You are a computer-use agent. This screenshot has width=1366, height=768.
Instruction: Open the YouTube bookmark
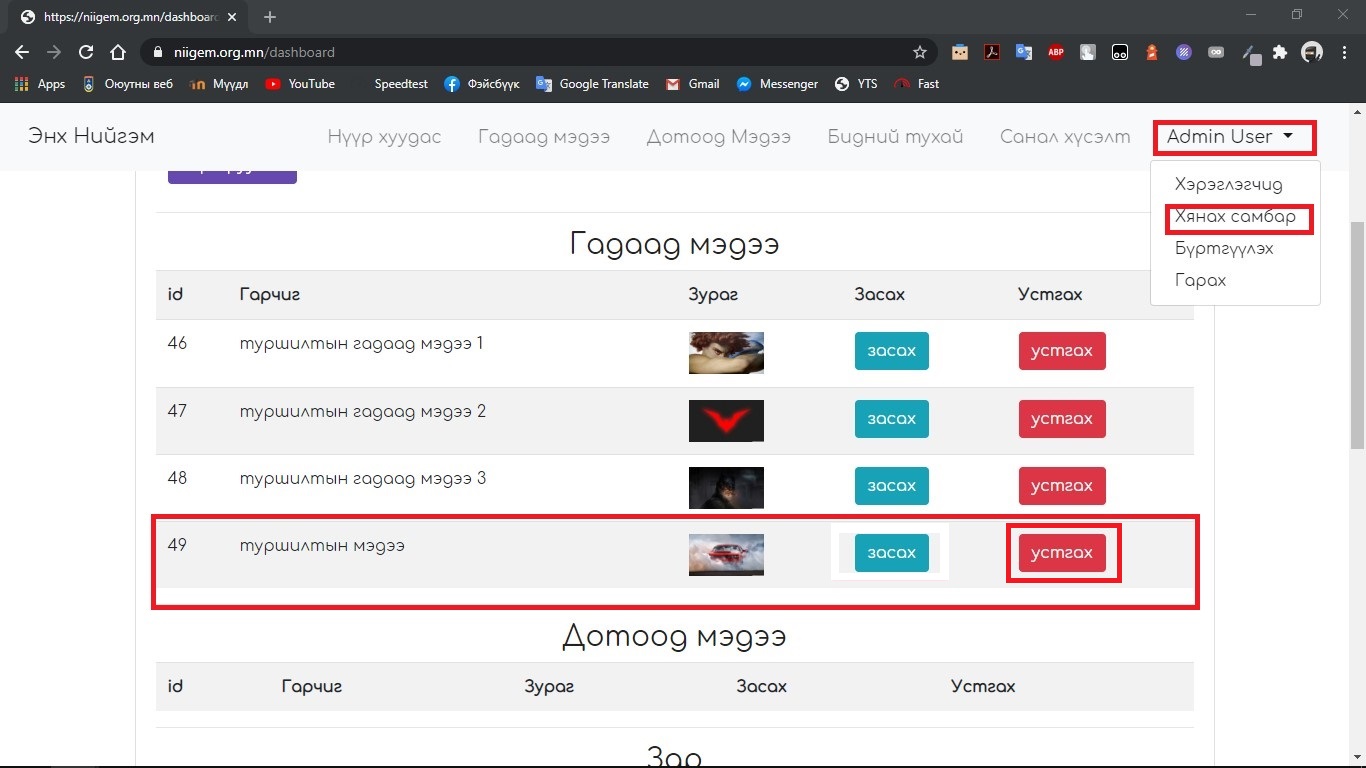tap(300, 84)
